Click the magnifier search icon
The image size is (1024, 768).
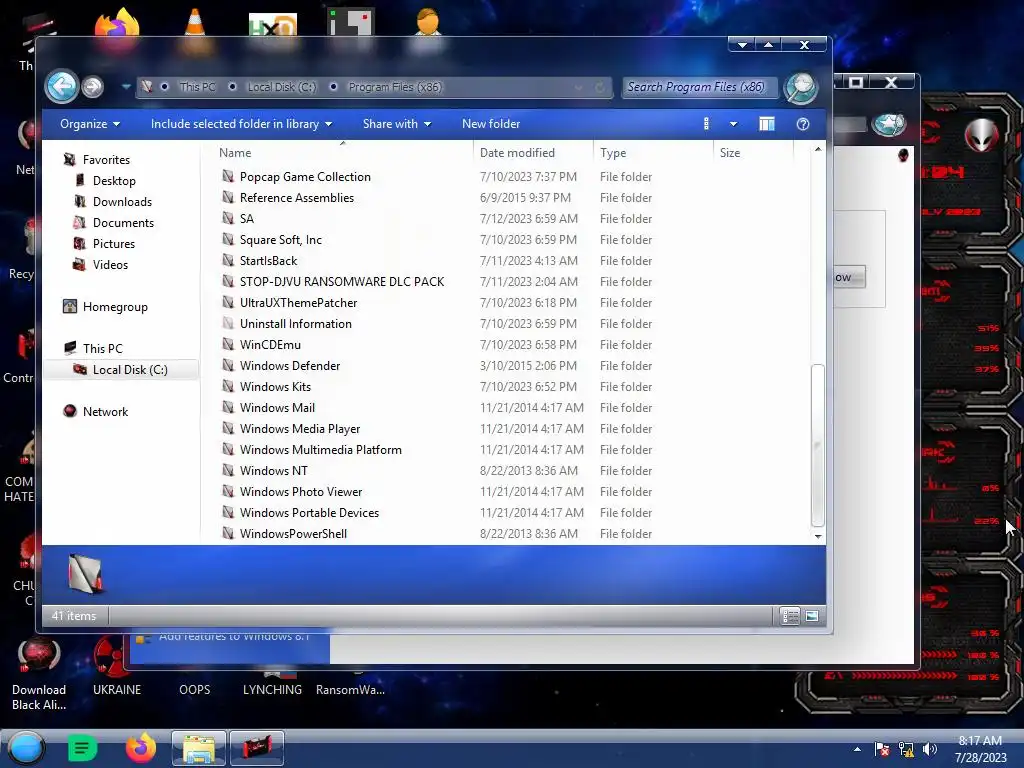[801, 88]
